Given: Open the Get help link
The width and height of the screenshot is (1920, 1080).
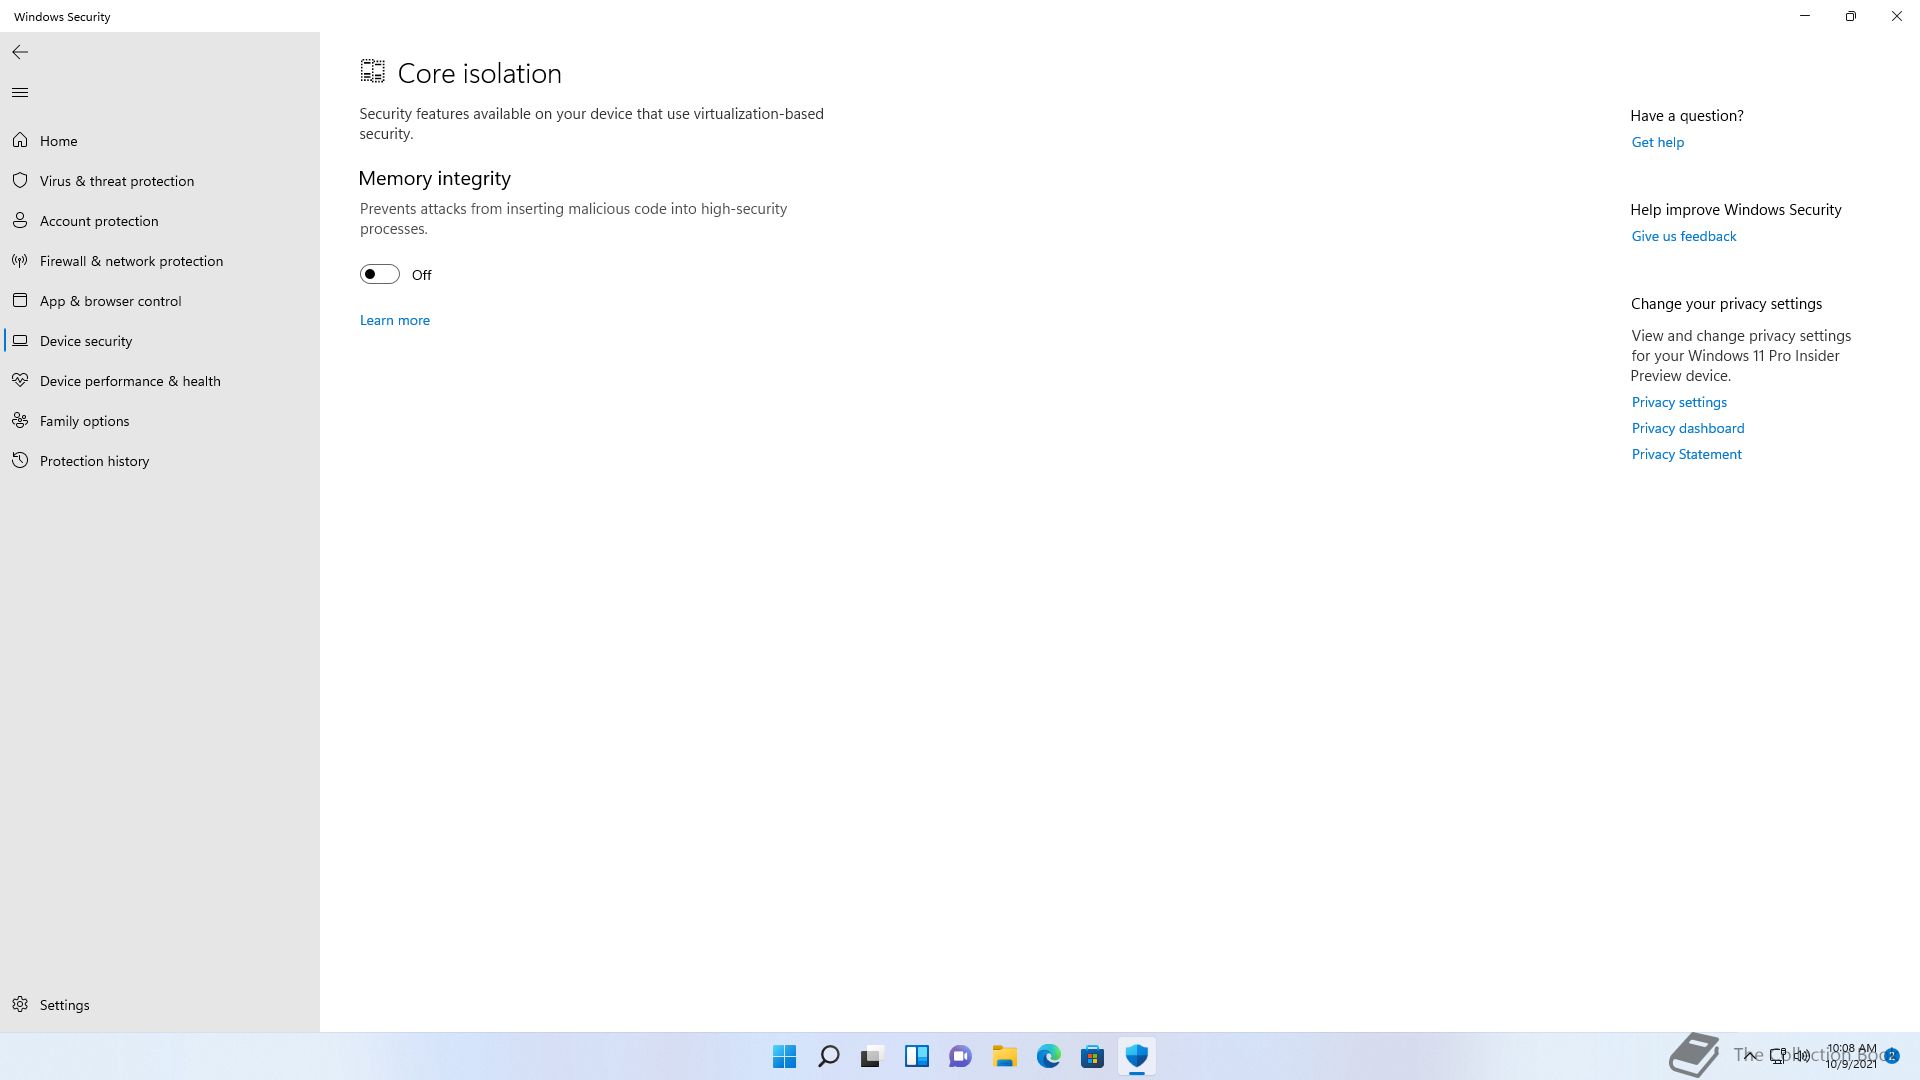Looking at the screenshot, I should coord(1657,142).
